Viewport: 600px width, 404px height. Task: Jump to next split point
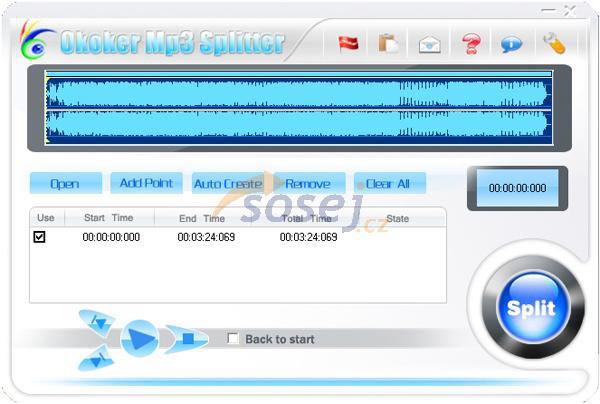pos(97,358)
